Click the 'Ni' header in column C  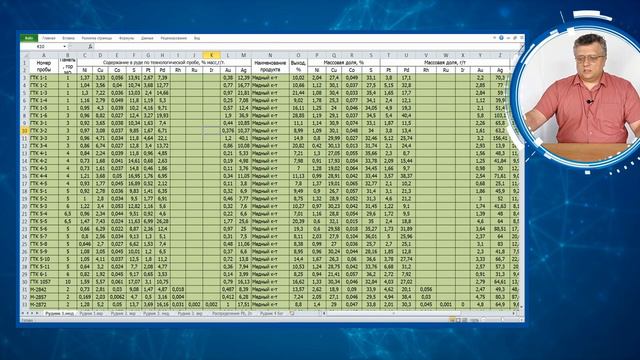pyautogui.click(x=84, y=70)
